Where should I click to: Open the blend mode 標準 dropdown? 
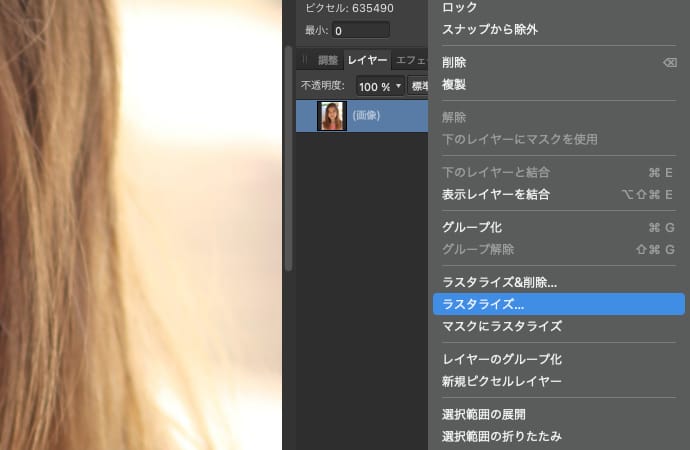point(418,86)
